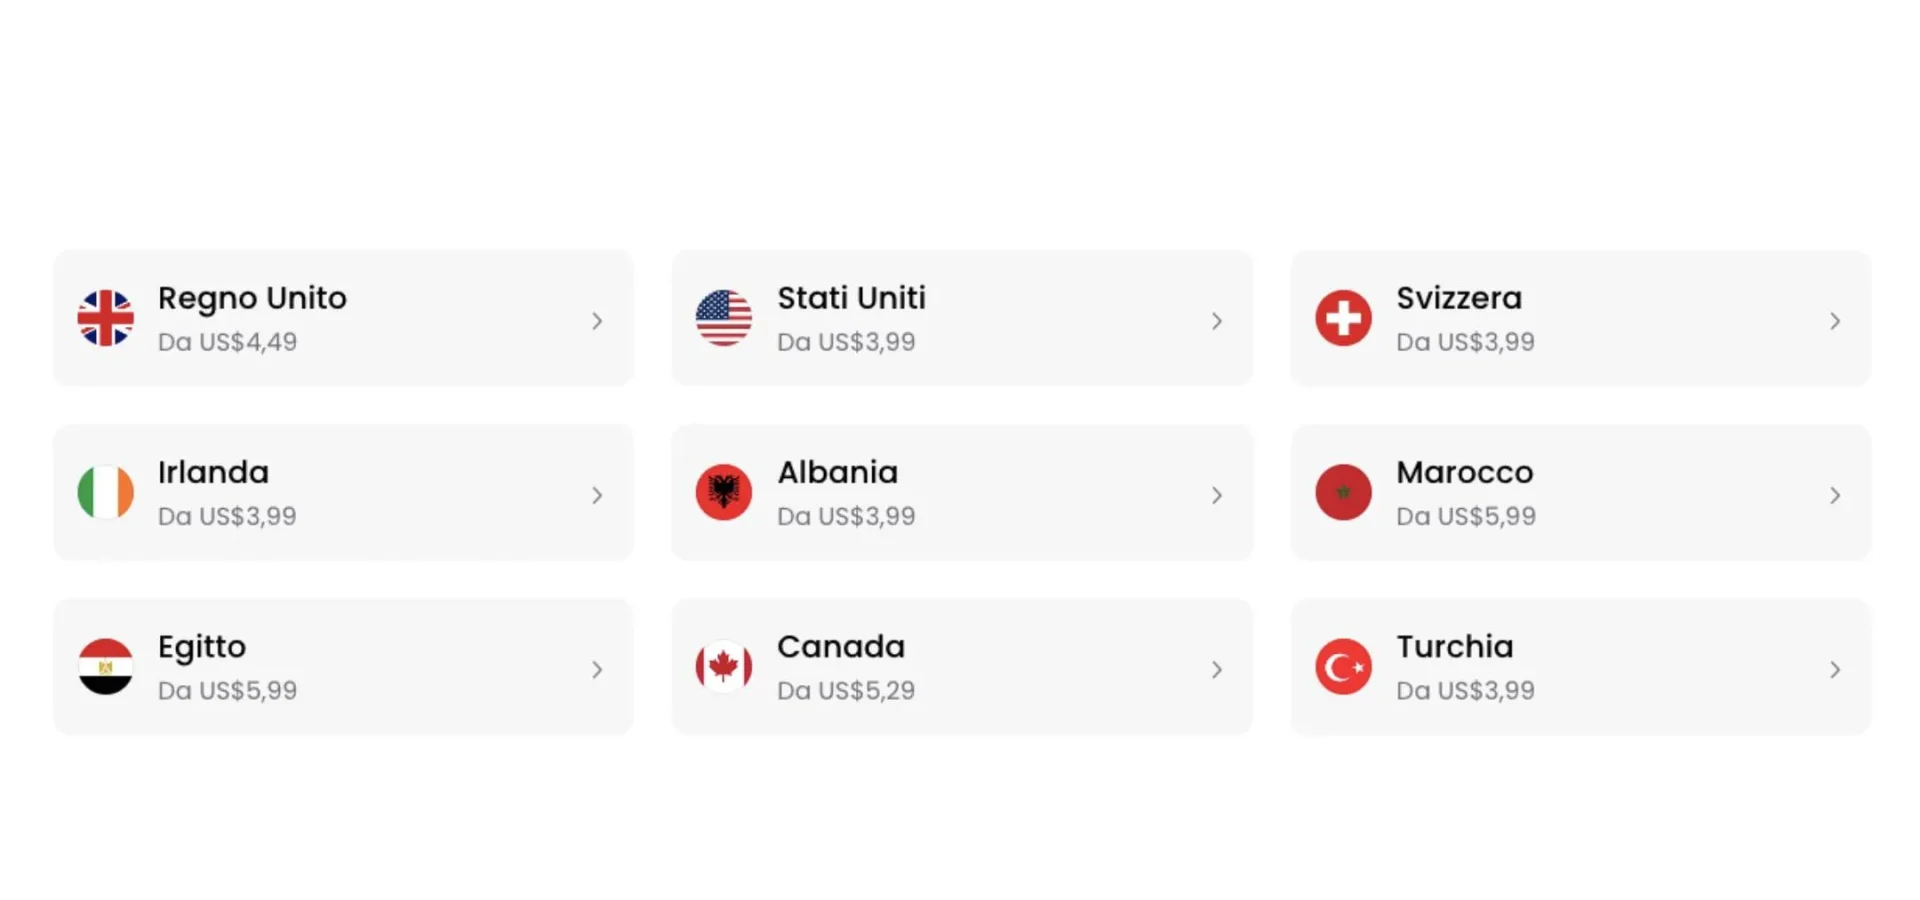Select the Irlanda country name
Viewport: 1920px width, 900px height.
[213, 472]
